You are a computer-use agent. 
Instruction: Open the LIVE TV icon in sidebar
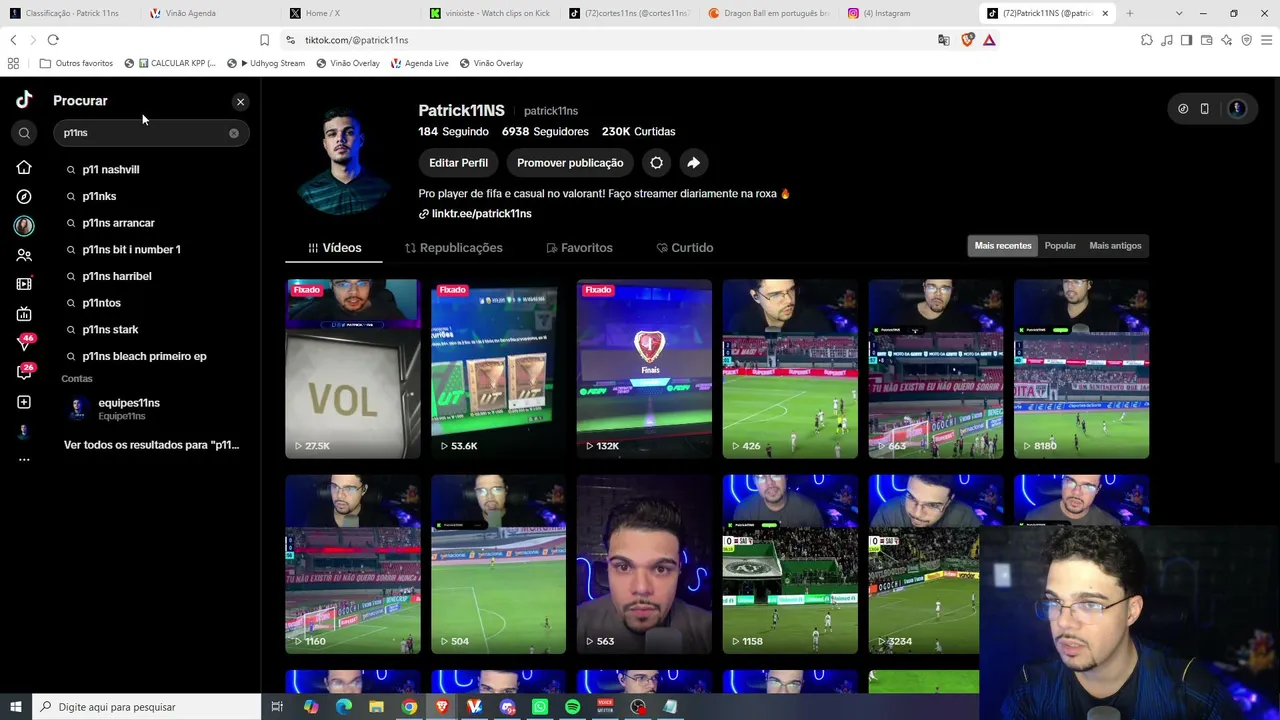[x=24, y=284]
